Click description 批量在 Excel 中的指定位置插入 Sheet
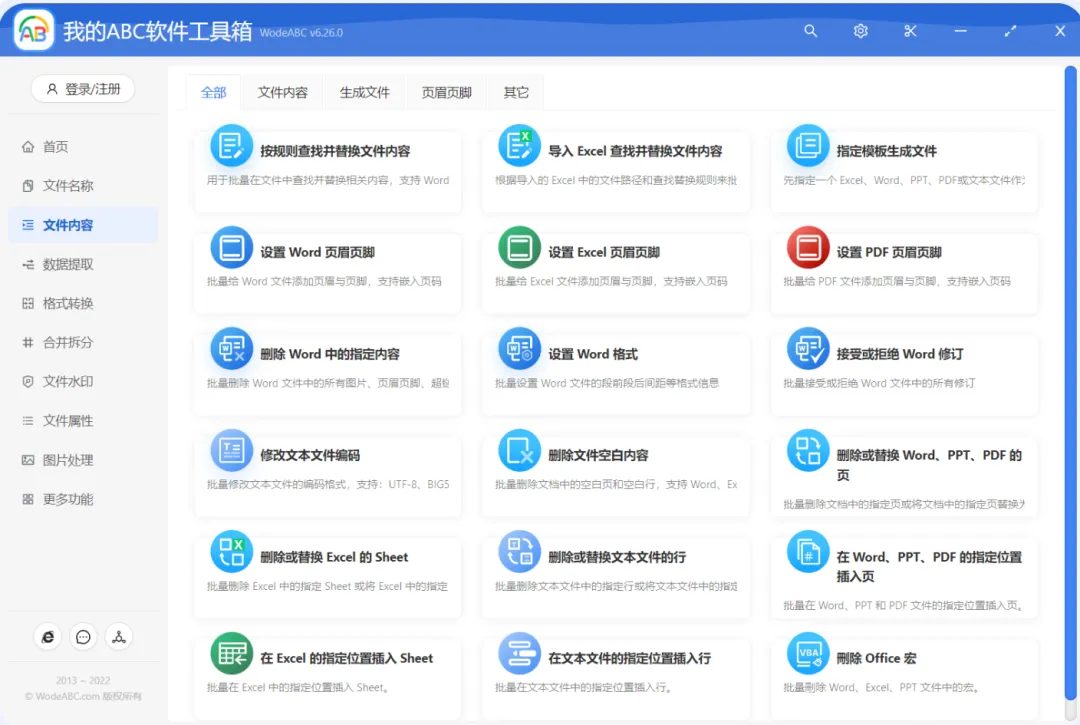 [x=298, y=688]
